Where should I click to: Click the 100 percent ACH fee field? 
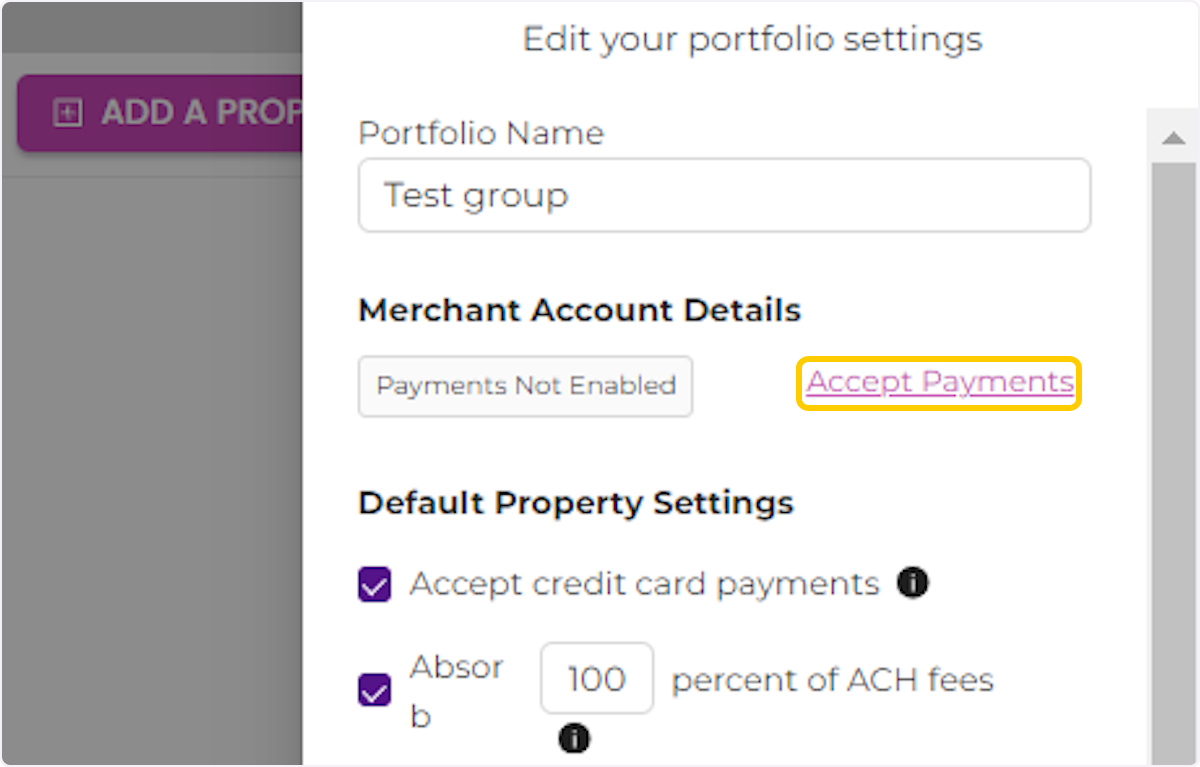(597, 678)
